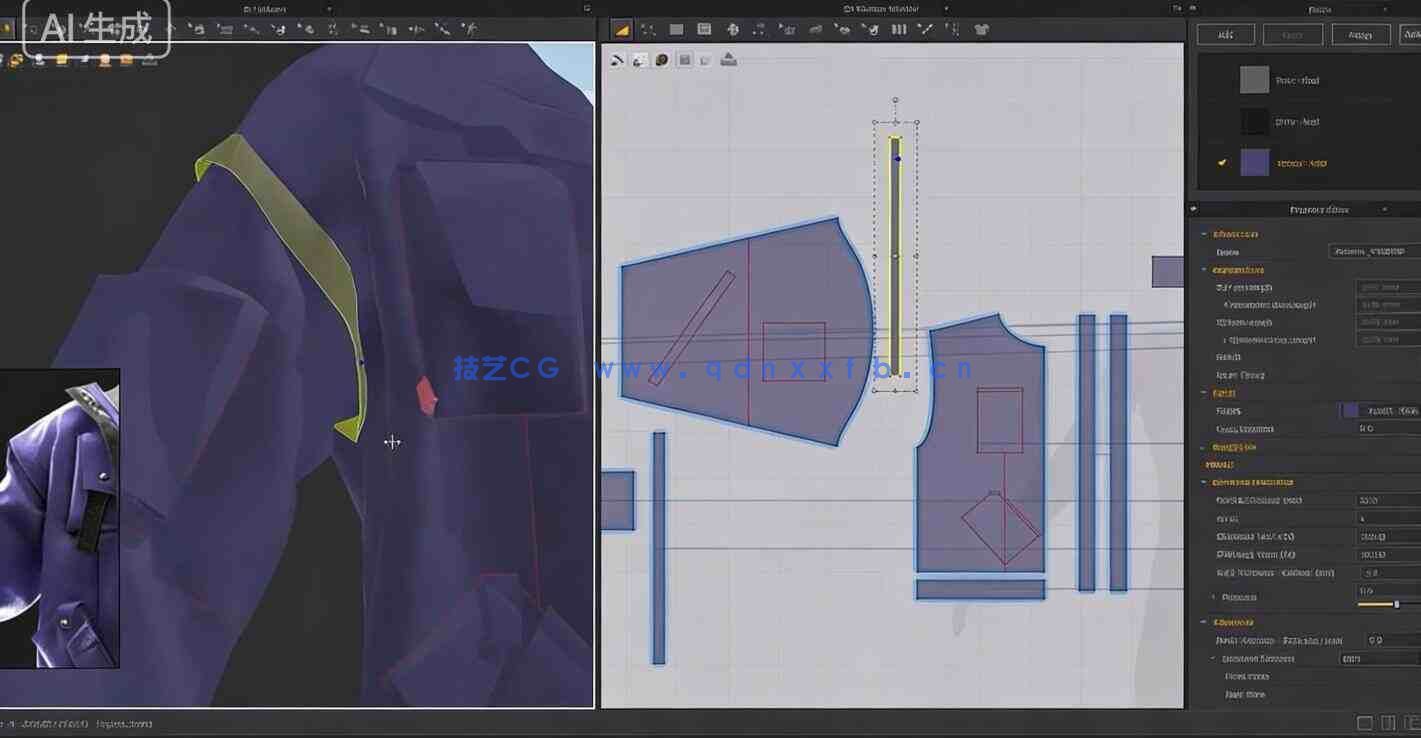Viewport: 1421px width, 738px height.
Task: Click the texture sphere icon in the second toolbar row
Action: point(661,60)
